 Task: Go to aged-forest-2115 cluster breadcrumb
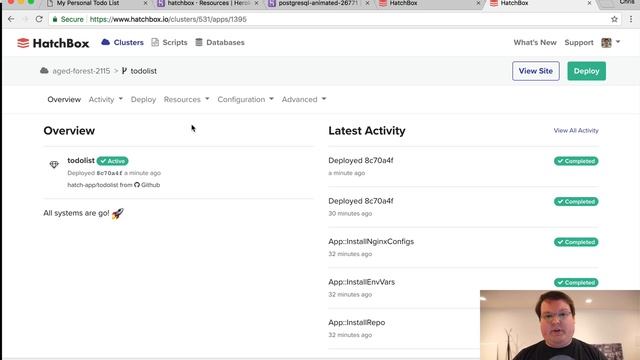(x=81, y=71)
